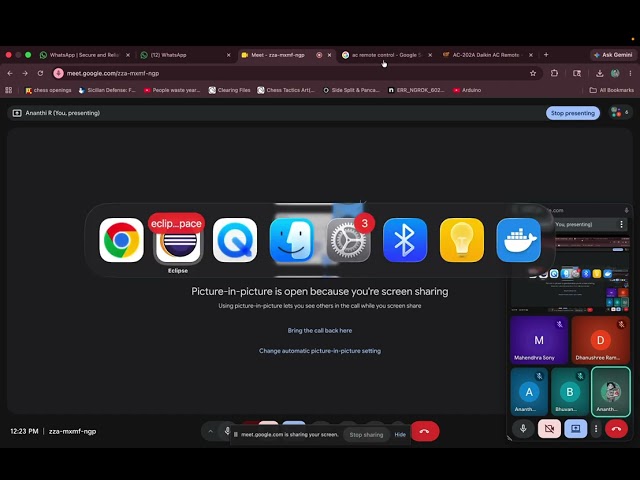This screenshot has height=480, width=640.
Task: Click the microphone site indicator in address bar
Action: click(58, 73)
